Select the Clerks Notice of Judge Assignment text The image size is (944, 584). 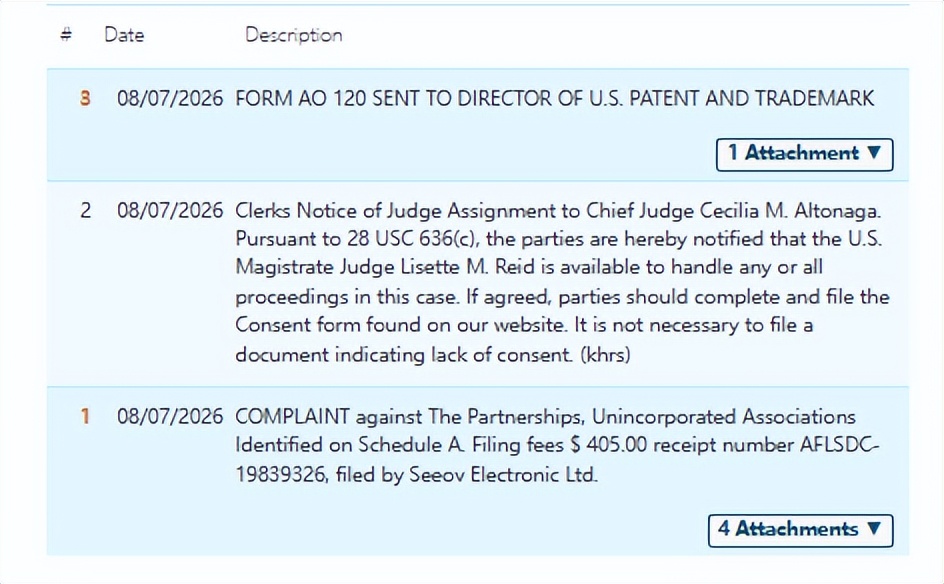pos(558,282)
